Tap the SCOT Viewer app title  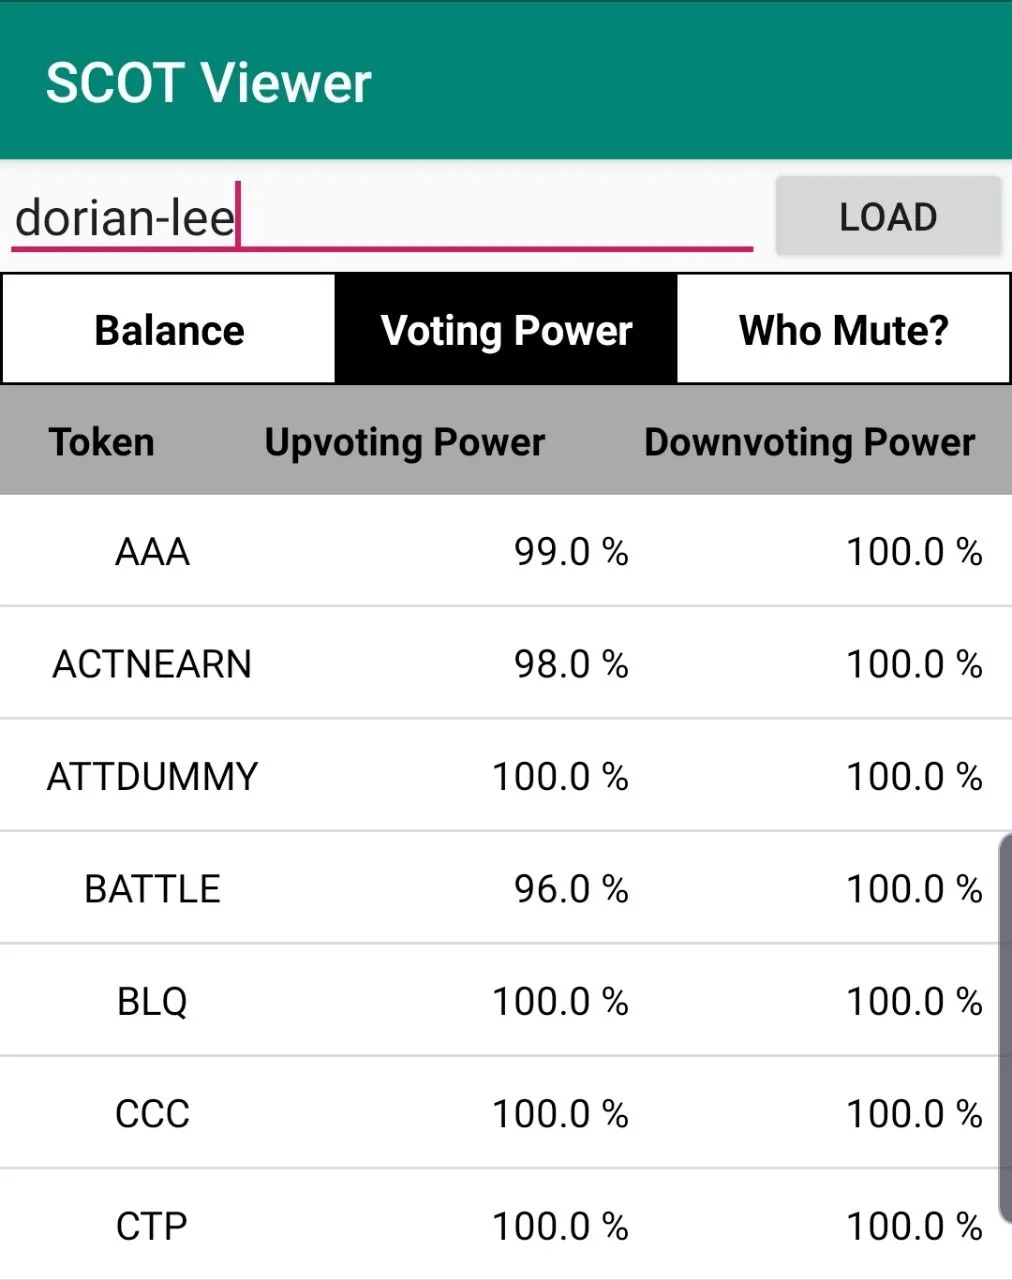pos(208,83)
